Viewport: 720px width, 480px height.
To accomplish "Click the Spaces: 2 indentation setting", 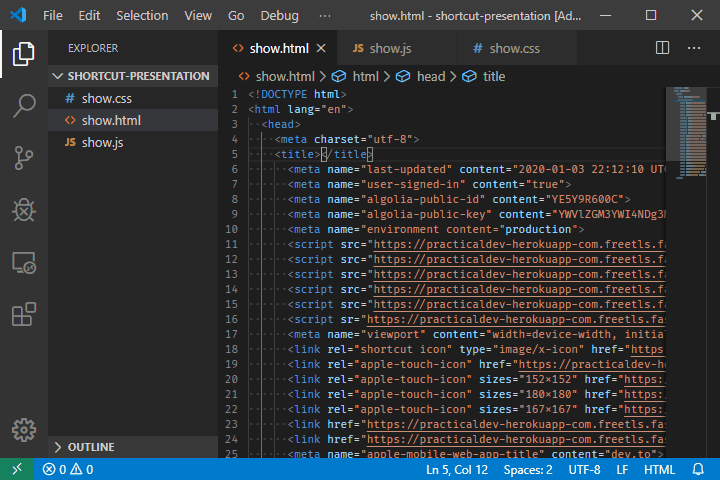I will click(x=527, y=469).
